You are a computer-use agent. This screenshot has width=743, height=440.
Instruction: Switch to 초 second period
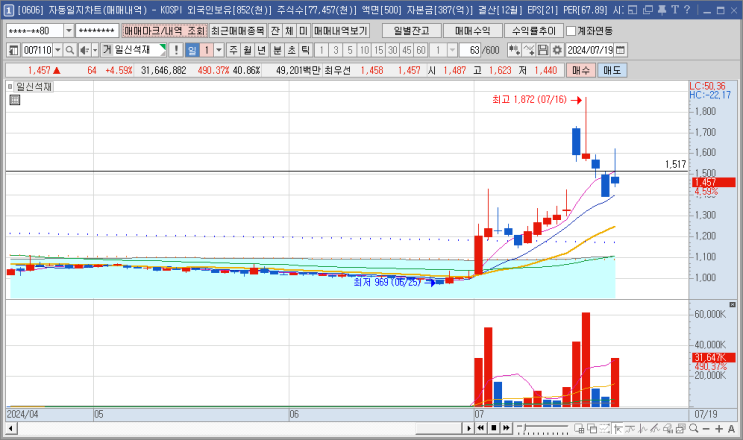tap(291, 50)
